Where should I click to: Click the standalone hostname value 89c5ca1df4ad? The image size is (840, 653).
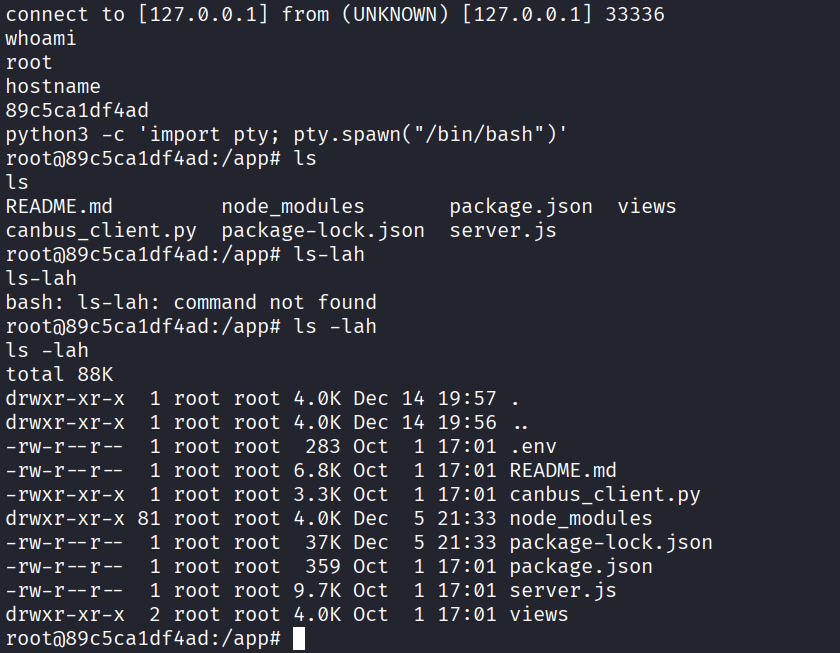pyautogui.click(x=77, y=110)
